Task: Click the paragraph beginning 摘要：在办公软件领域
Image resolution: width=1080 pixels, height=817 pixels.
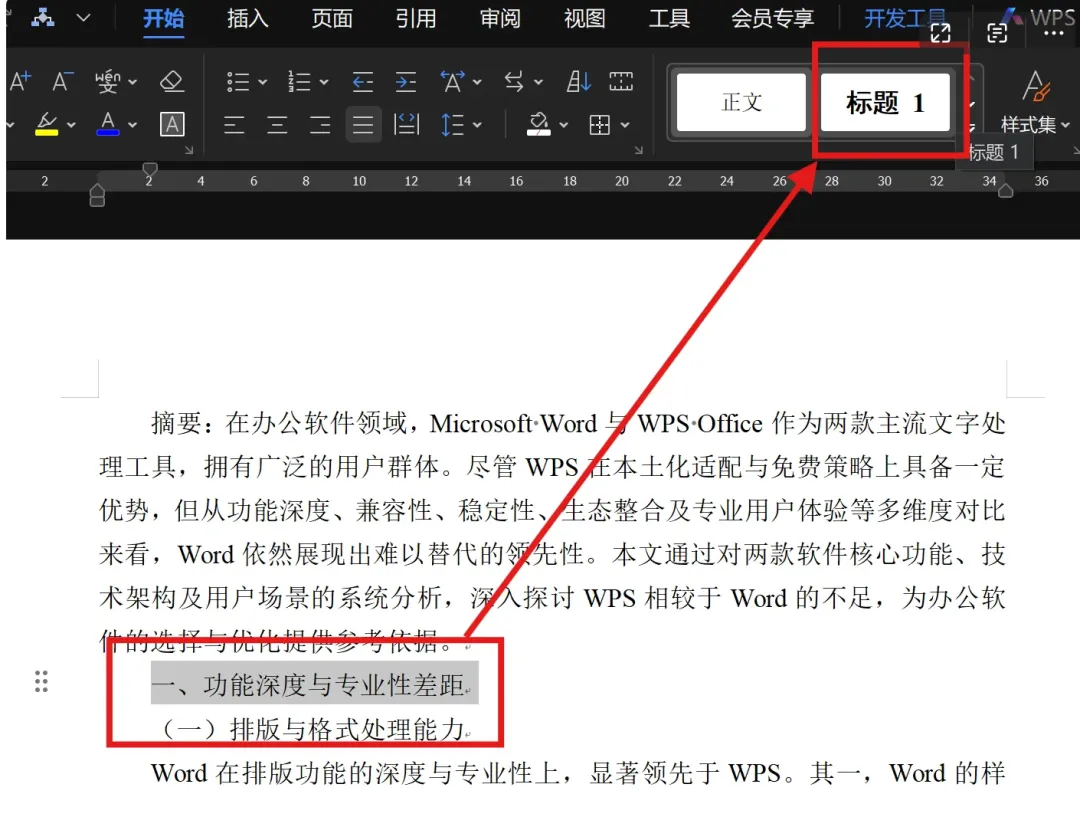Action: tap(552, 532)
